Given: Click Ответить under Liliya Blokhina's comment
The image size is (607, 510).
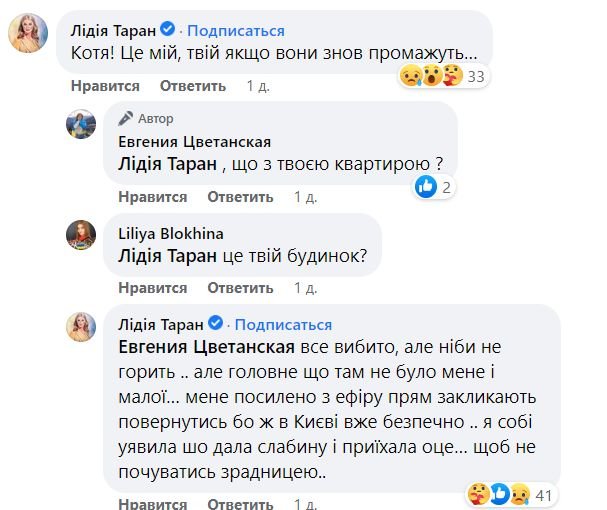Looking at the screenshot, I should point(245,287).
